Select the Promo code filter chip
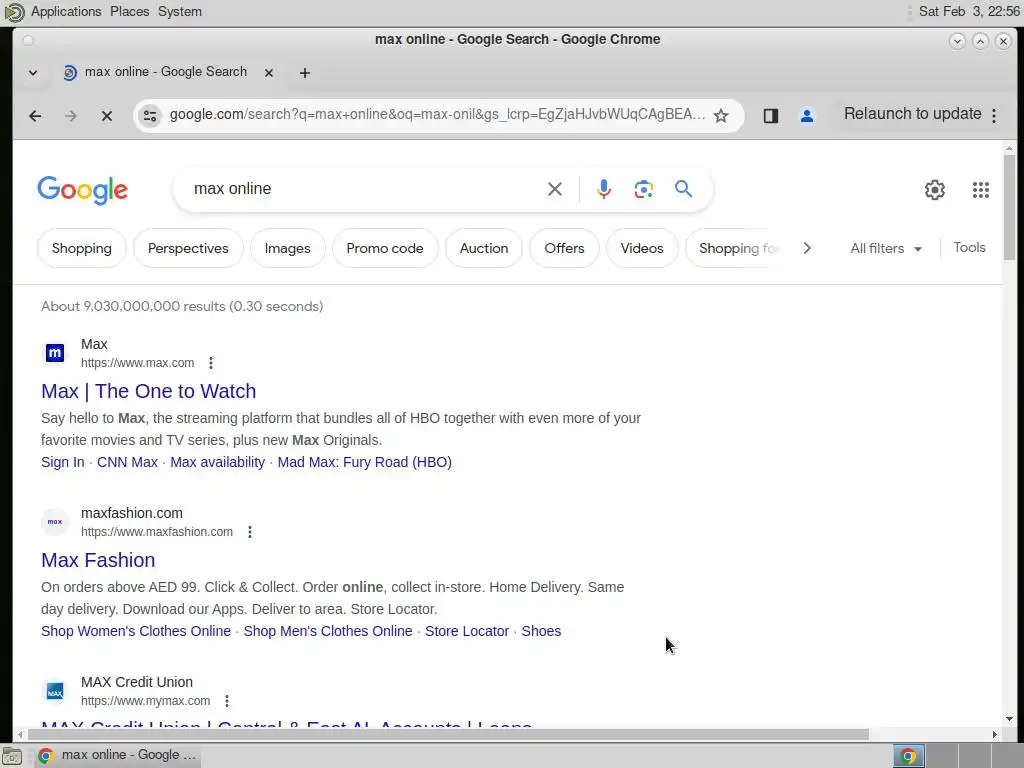The height and width of the screenshot is (768, 1024). [385, 249]
